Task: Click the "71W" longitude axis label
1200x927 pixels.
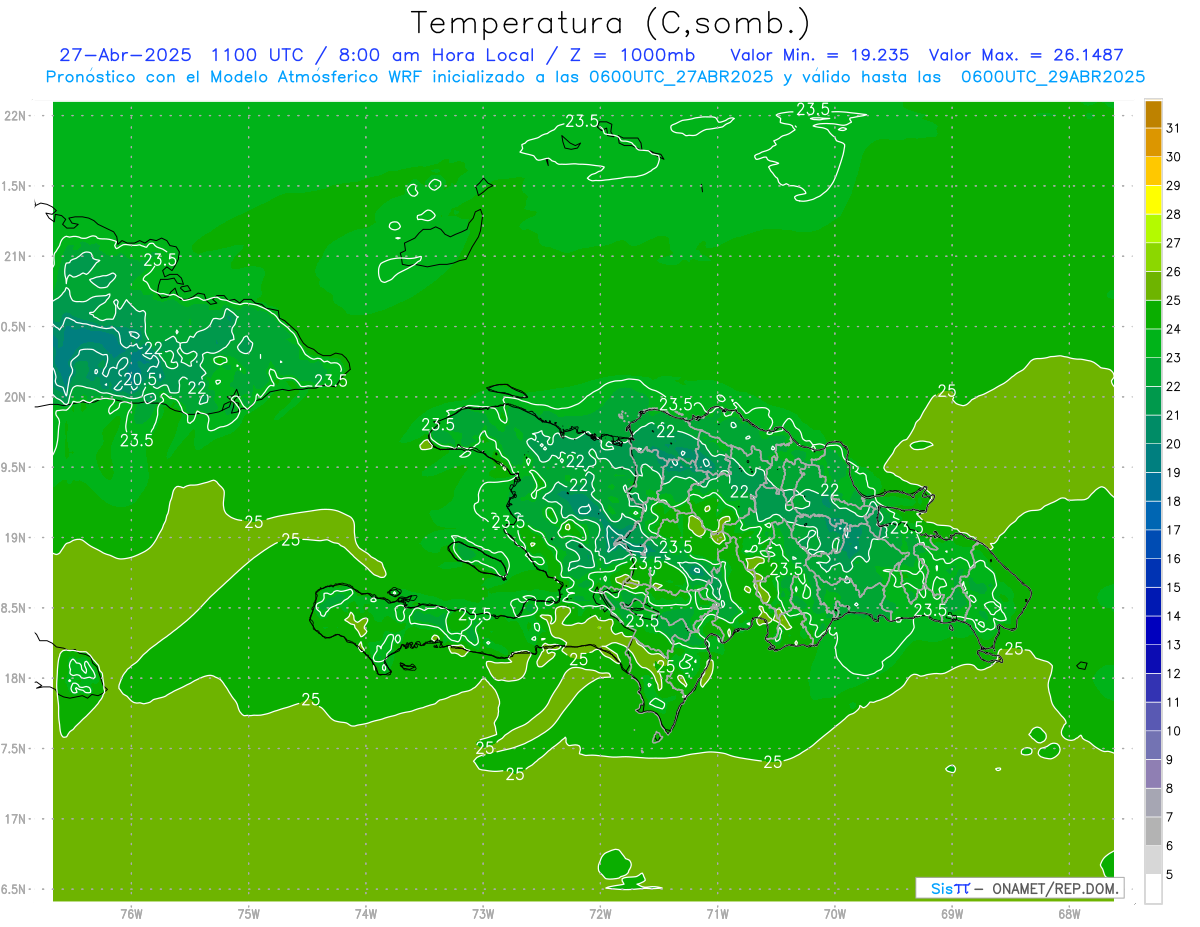Action: pyautogui.click(x=717, y=914)
